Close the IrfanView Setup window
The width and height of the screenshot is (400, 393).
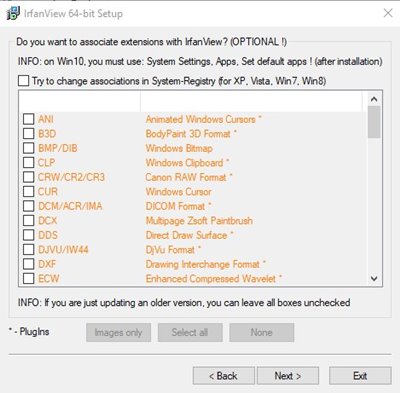coord(388,13)
